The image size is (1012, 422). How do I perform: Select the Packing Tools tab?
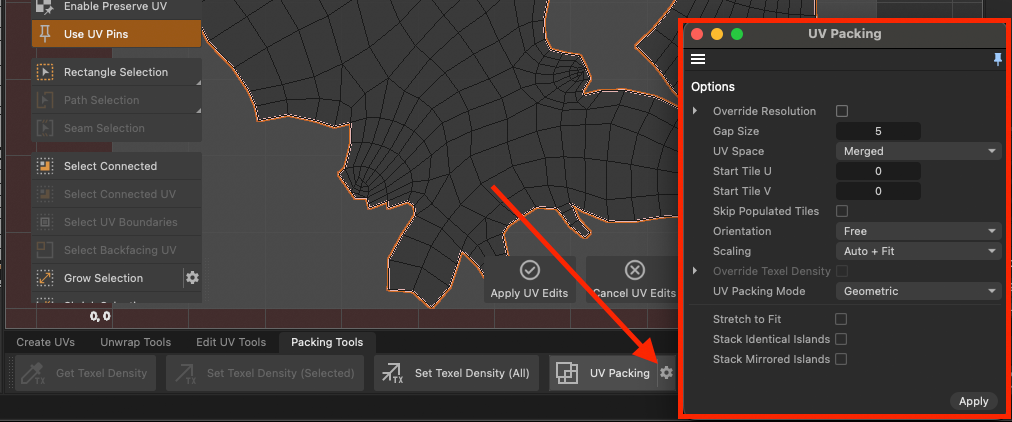(x=327, y=342)
